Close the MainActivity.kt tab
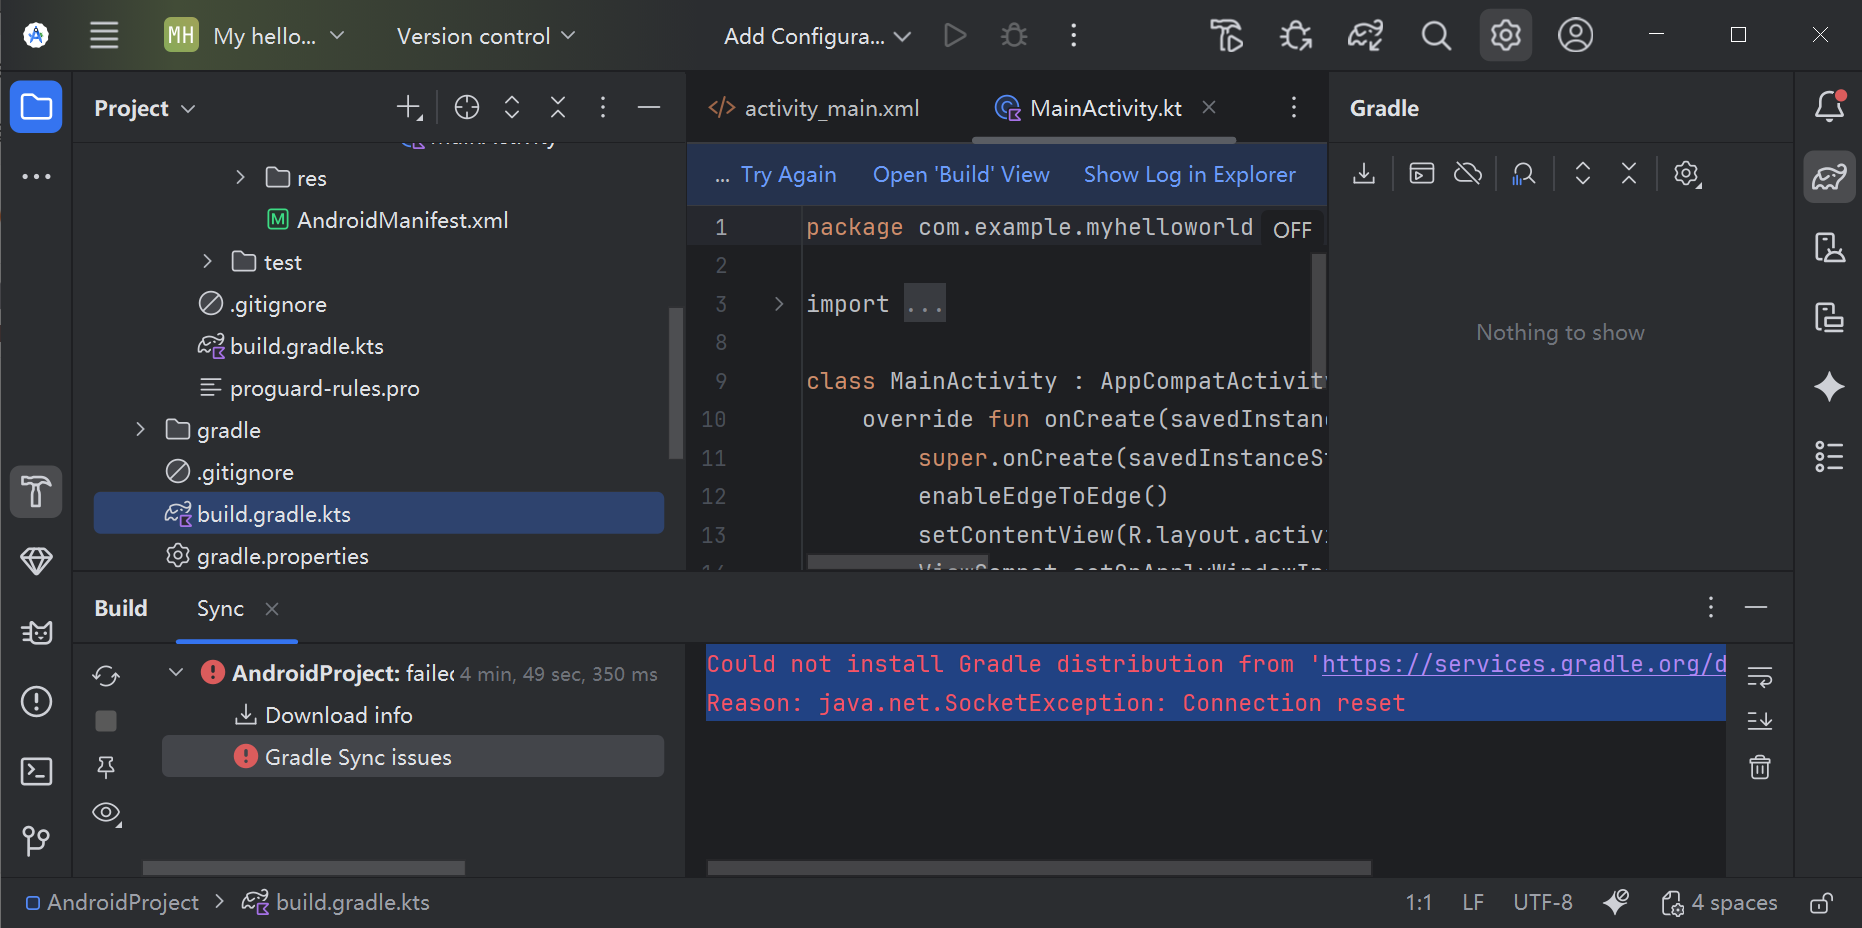 click(1209, 107)
